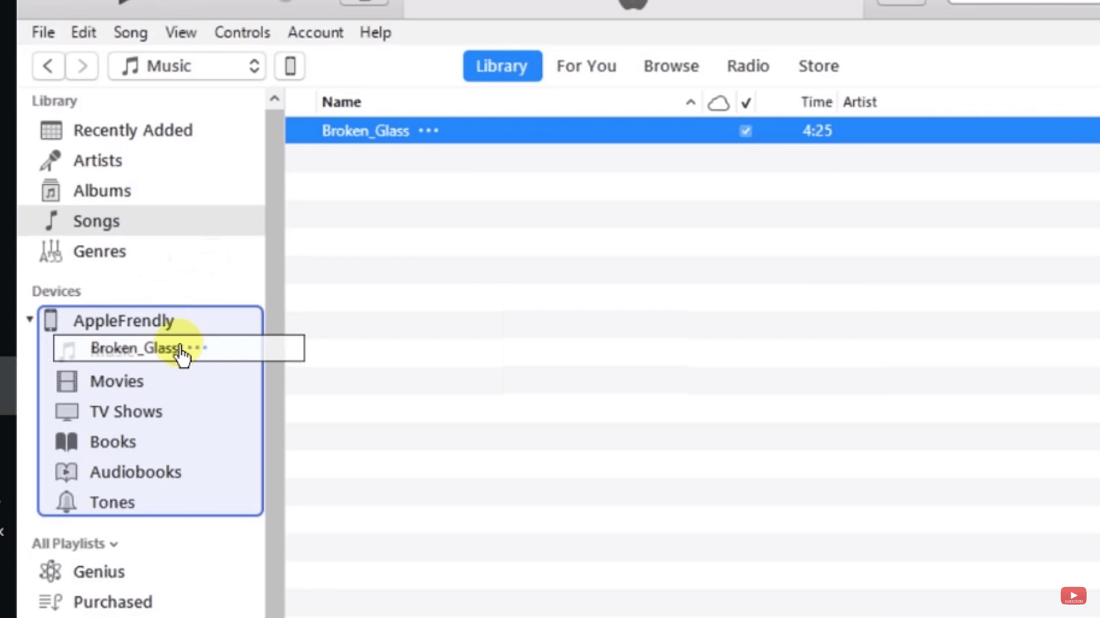1100x618 pixels.
Task: Go to the Store tab
Action: click(818, 66)
